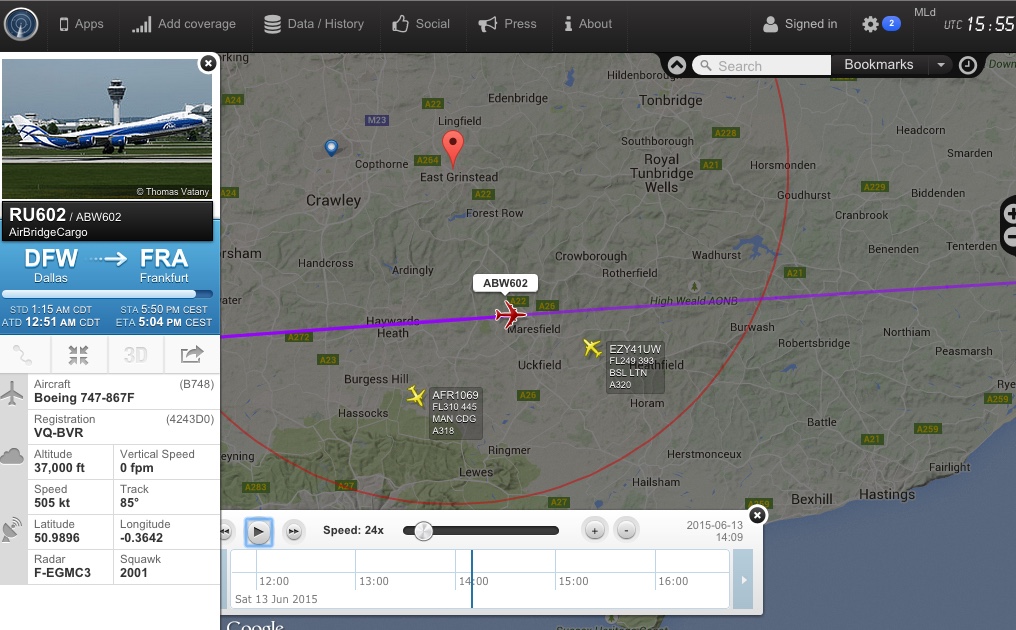The image size is (1016, 630).
Task: Click the playback history clock icon
Action: point(967,65)
